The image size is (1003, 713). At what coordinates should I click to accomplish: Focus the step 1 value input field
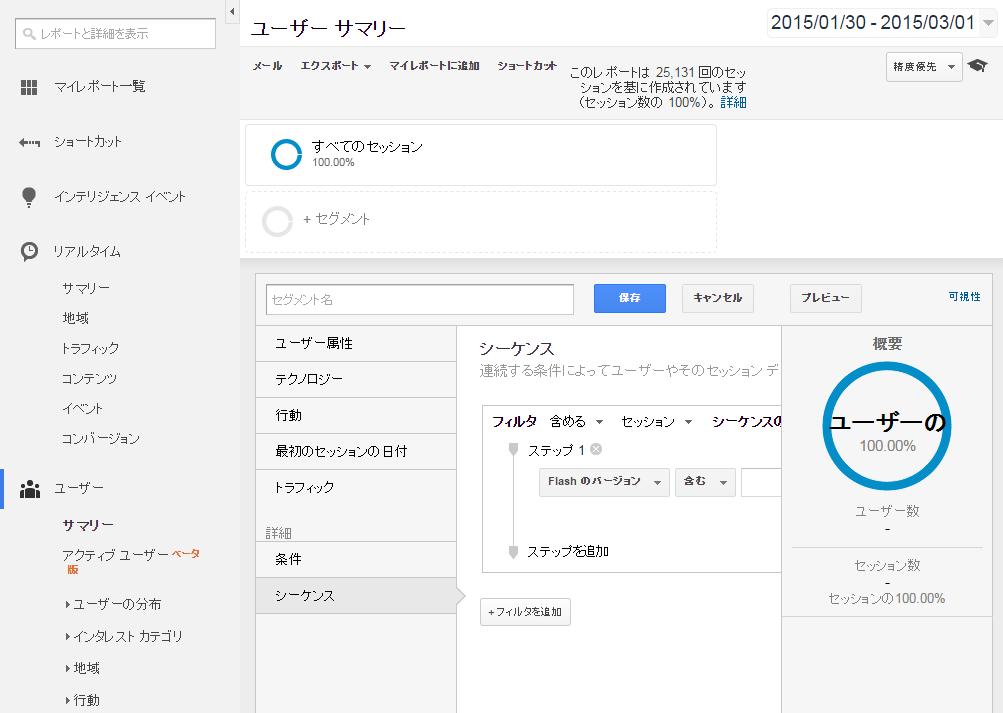point(761,482)
